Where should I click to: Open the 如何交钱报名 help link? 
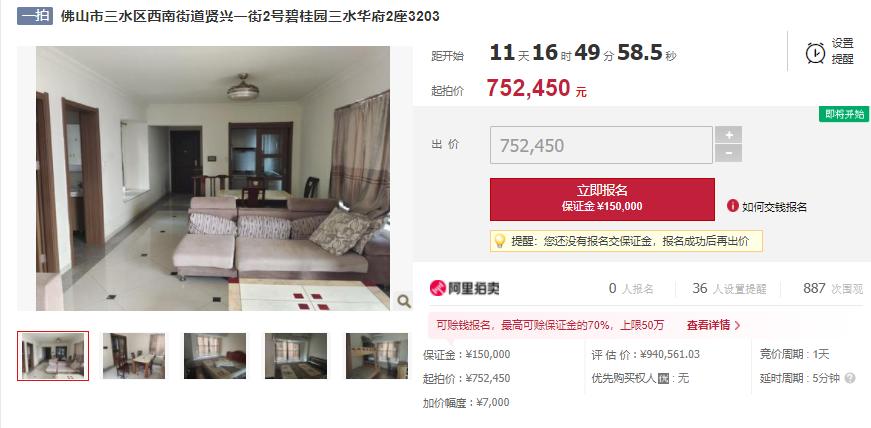[774, 207]
